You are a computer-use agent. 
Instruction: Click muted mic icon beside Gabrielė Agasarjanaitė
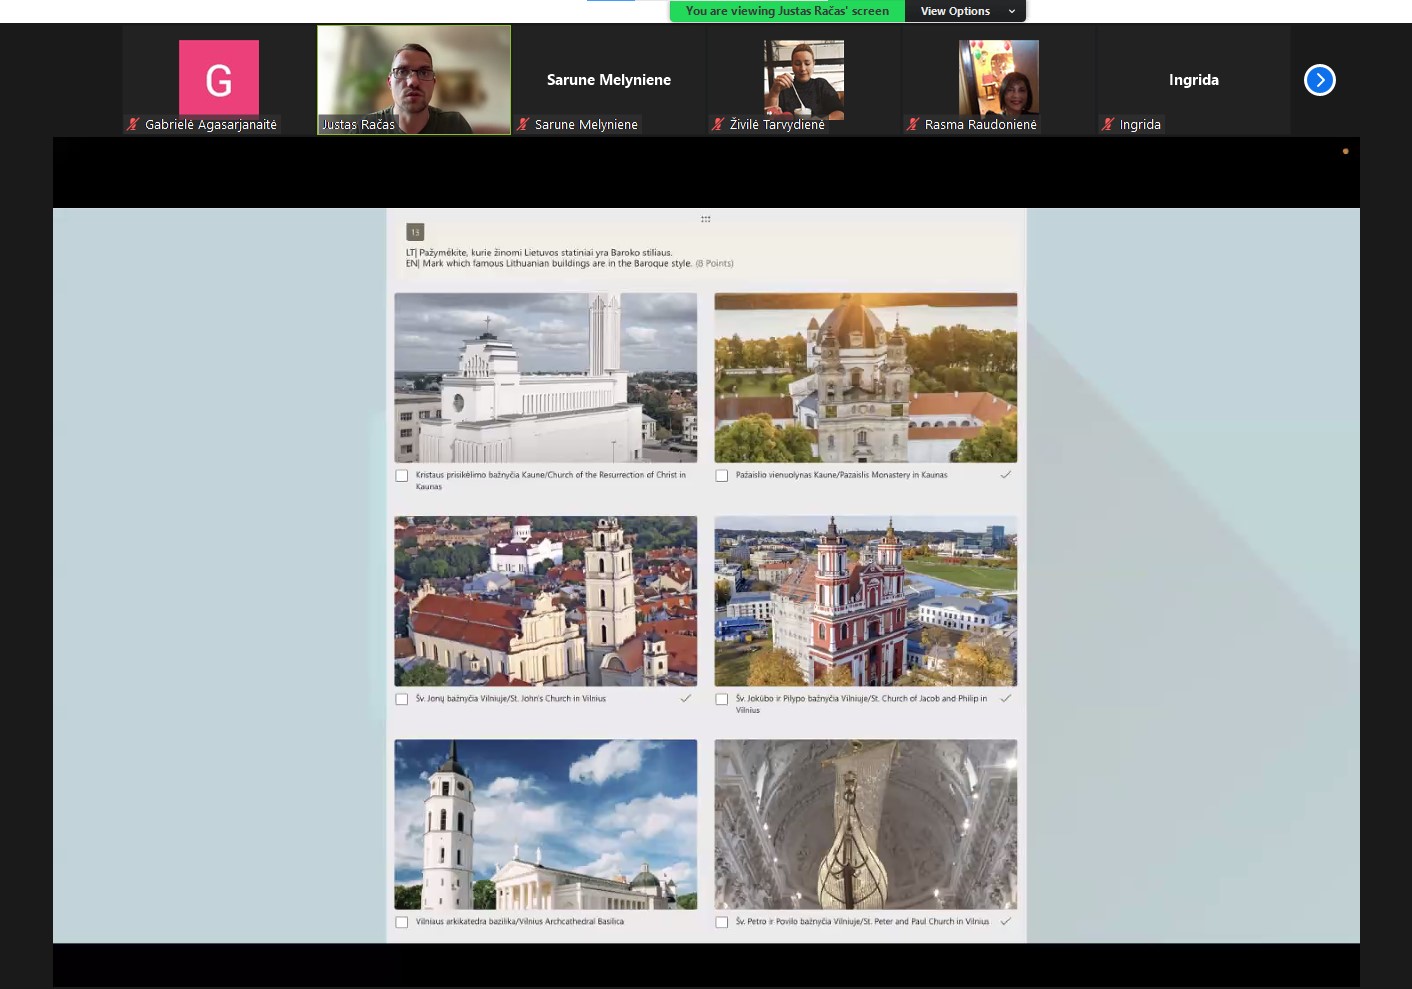(133, 124)
